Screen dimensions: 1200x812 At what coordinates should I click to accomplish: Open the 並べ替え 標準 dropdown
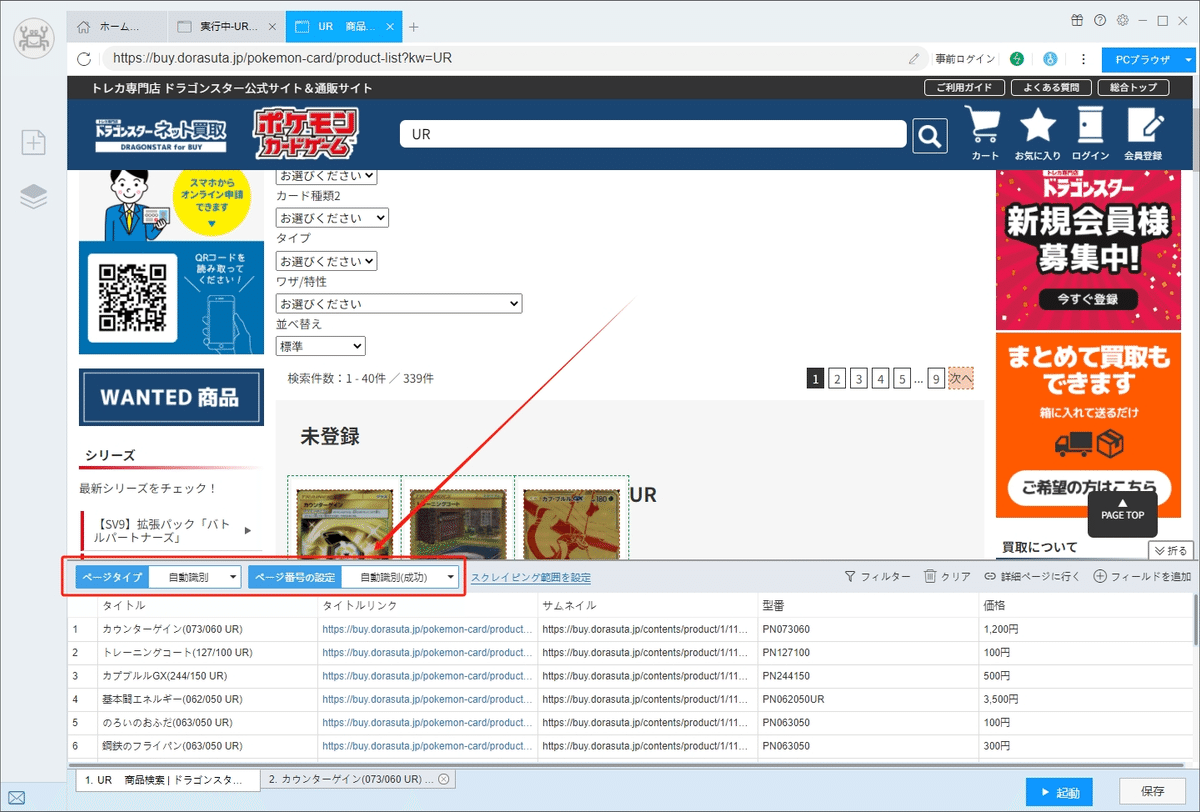pos(321,346)
